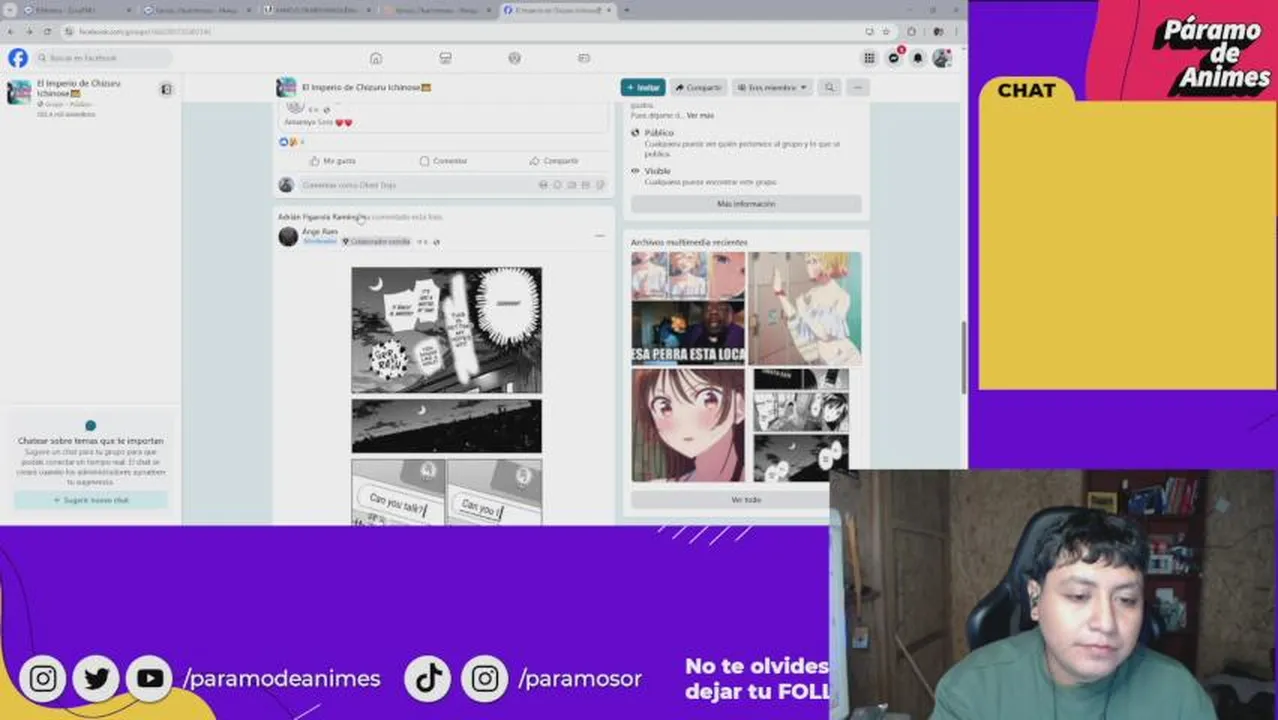
Task: Click Ver todo under recent media
Action: (x=746, y=499)
